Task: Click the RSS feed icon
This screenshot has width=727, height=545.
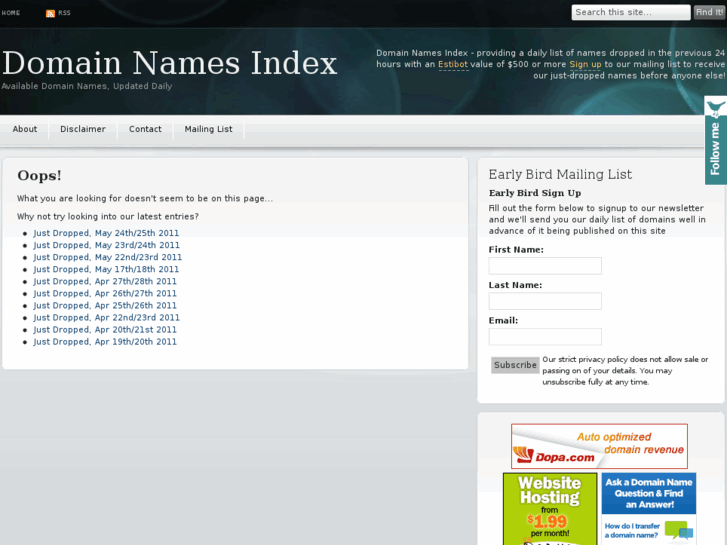Action: point(51,13)
